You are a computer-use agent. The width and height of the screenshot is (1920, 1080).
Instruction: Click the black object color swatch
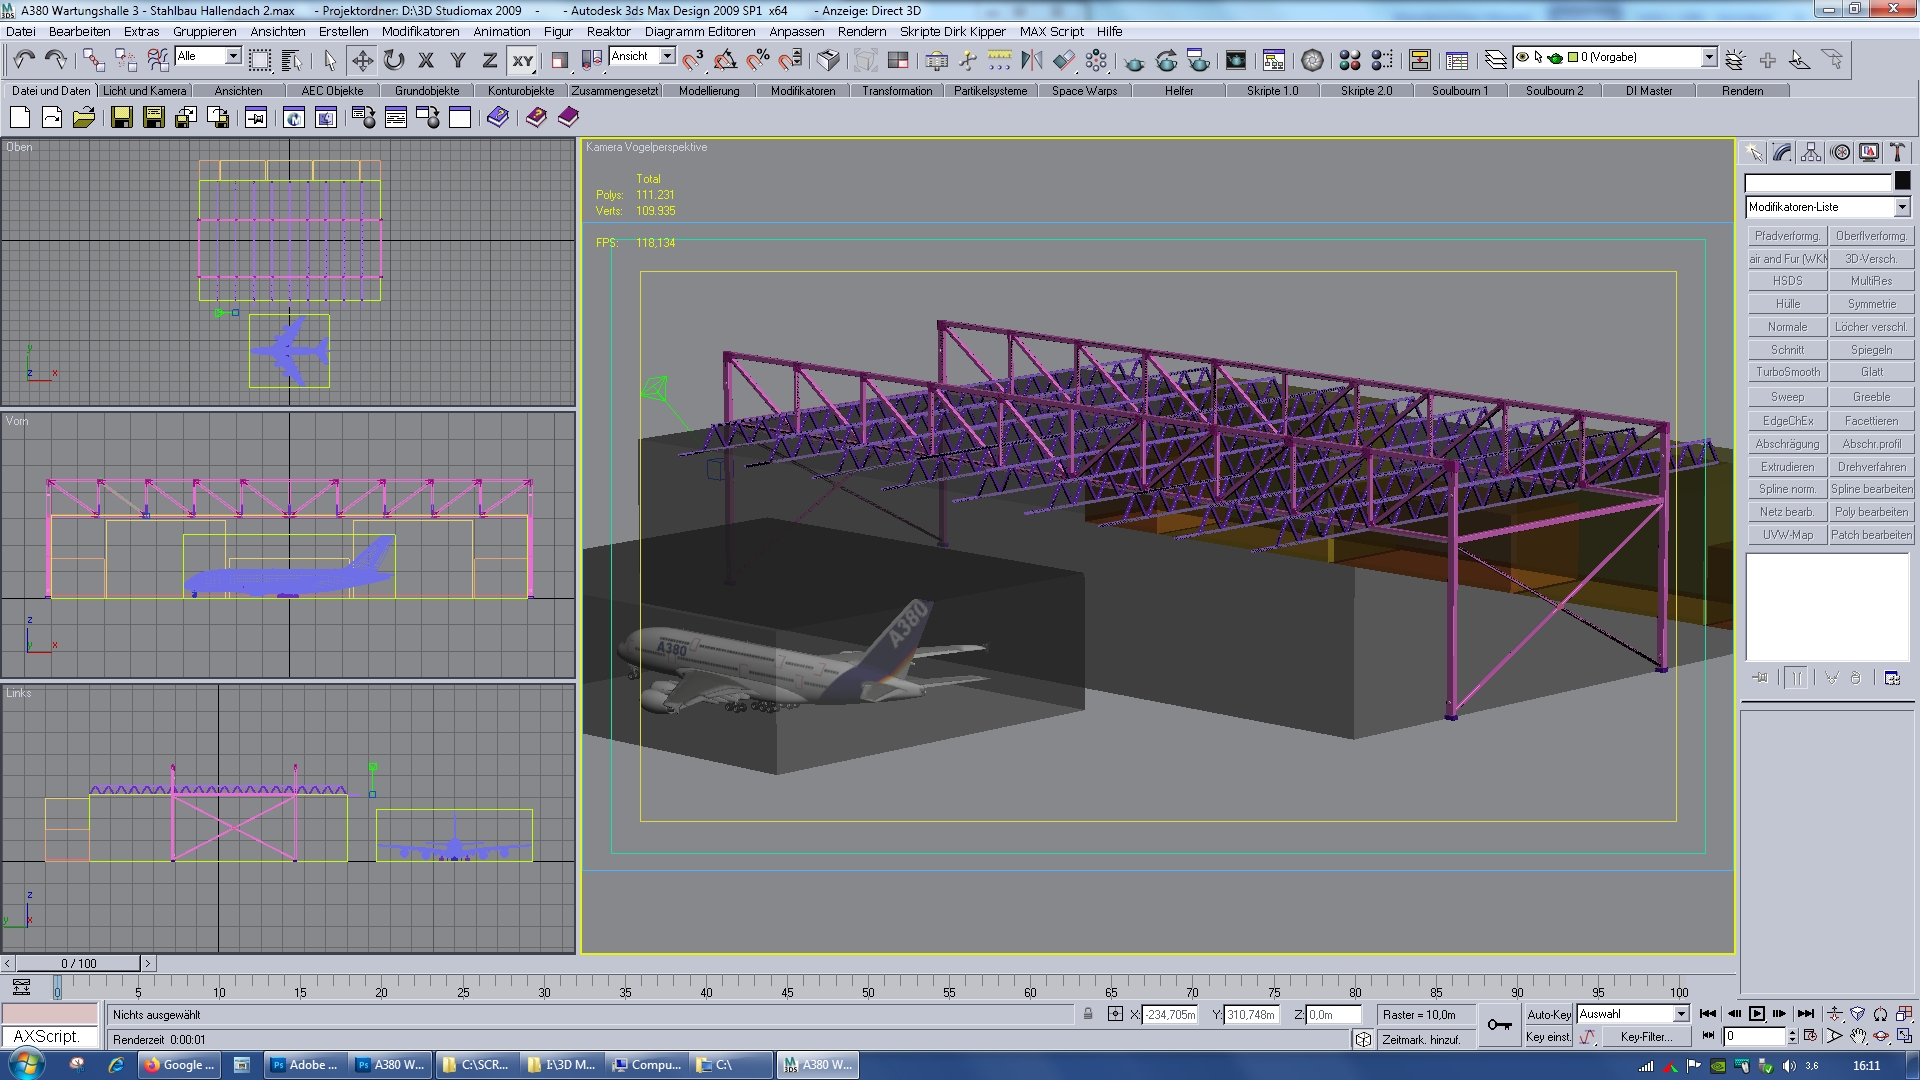(x=1902, y=181)
